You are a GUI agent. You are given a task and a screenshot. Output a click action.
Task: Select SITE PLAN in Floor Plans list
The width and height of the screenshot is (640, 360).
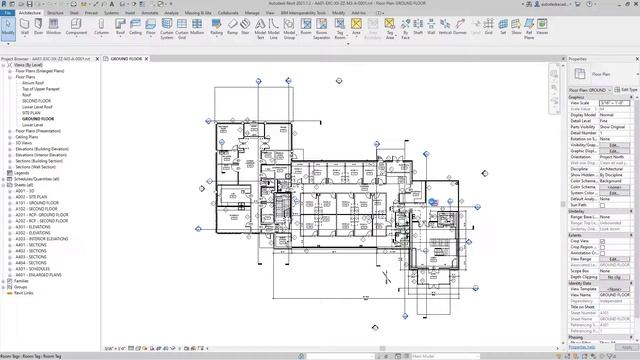pos(31,113)
